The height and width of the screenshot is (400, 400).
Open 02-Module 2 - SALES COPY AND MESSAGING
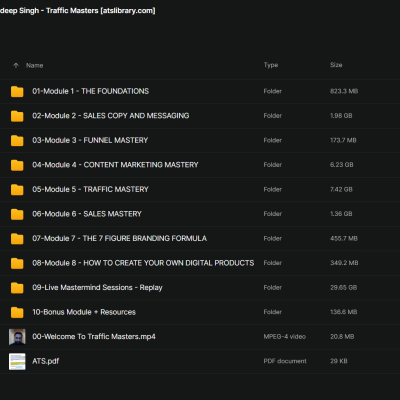tap(111, 116)
